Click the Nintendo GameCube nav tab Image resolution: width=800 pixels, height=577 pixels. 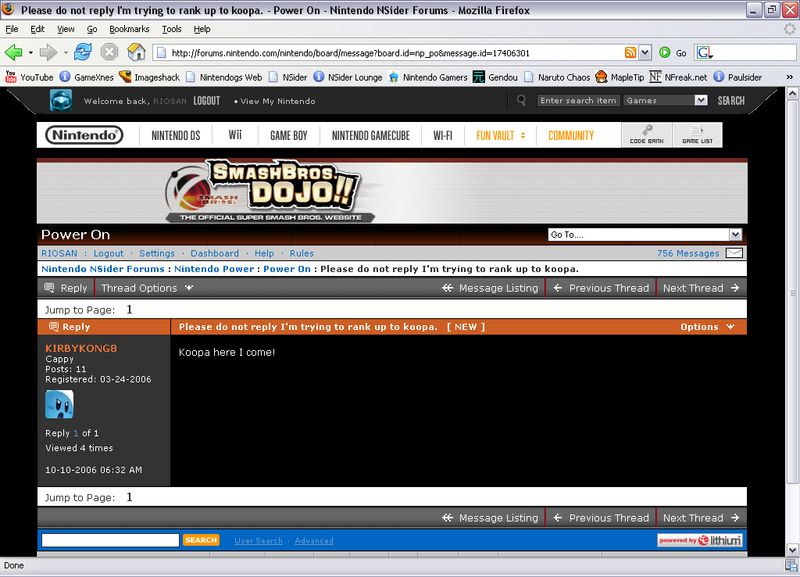point(371,135)
